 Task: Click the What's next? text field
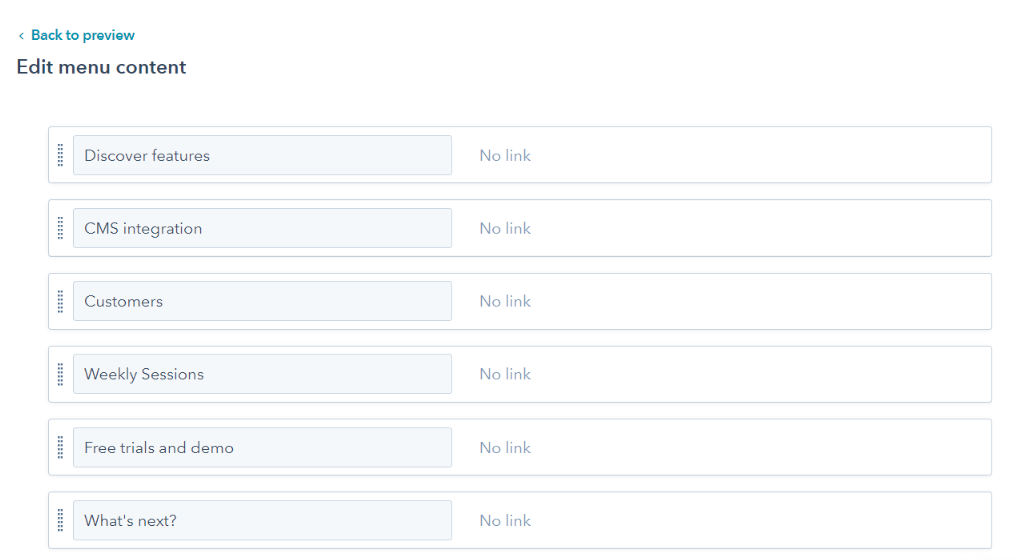(x=262, y=520)
